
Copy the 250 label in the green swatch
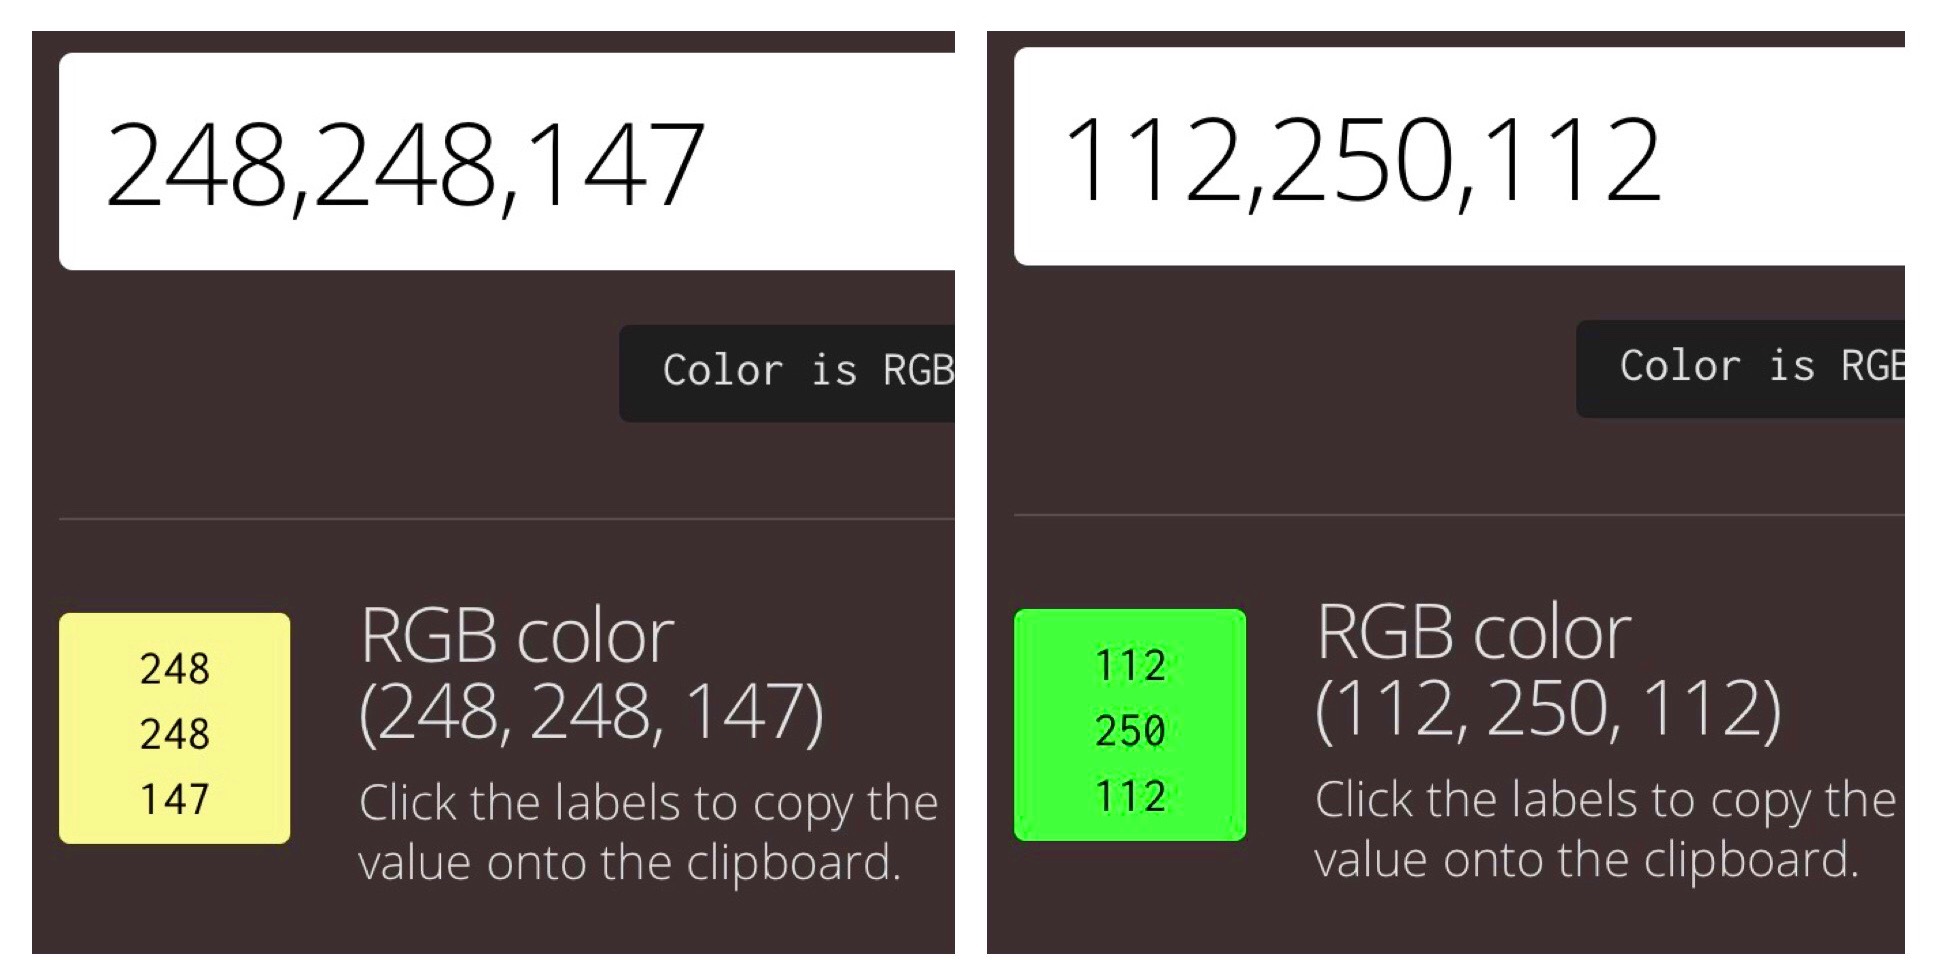tap(1131, 731)
